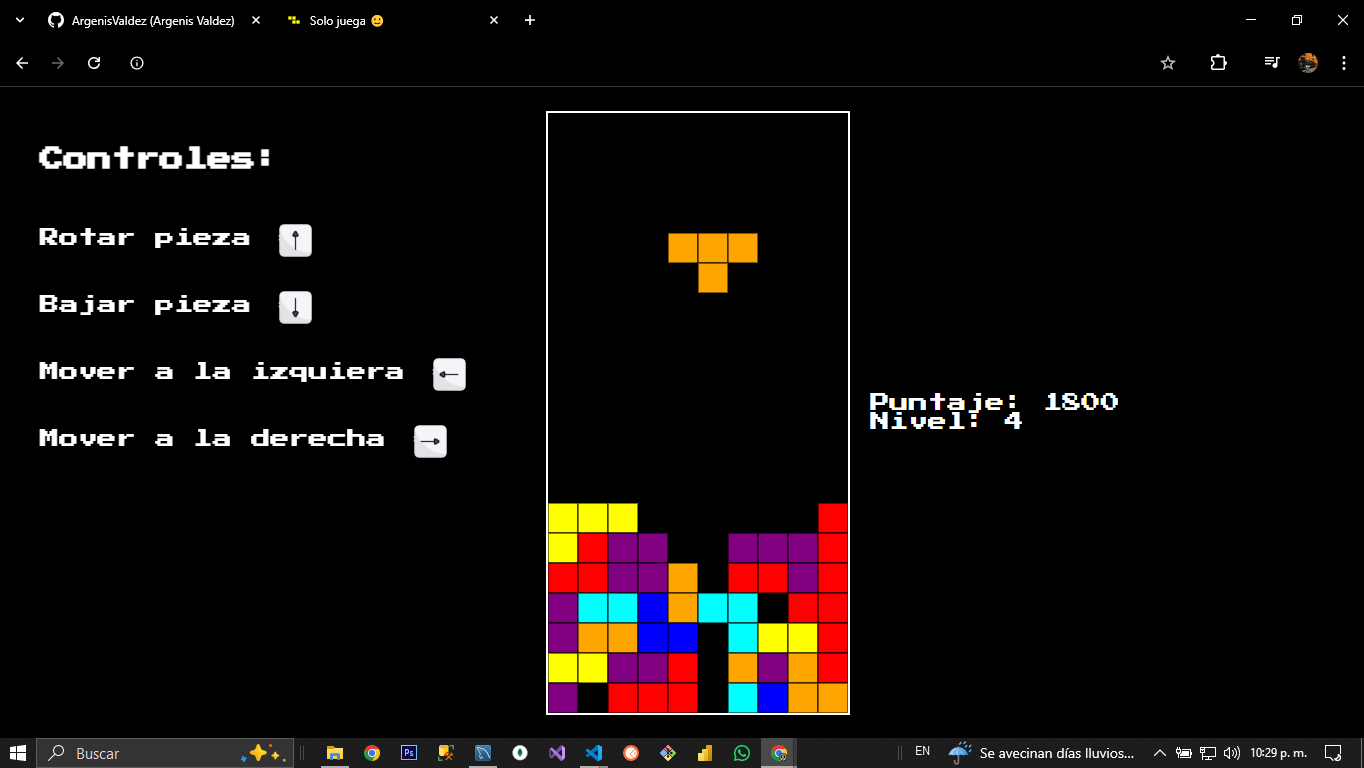Viewport: 1364px width, 768px height.
Task: Click the Nivel: 4 level text
Action: 946,421
